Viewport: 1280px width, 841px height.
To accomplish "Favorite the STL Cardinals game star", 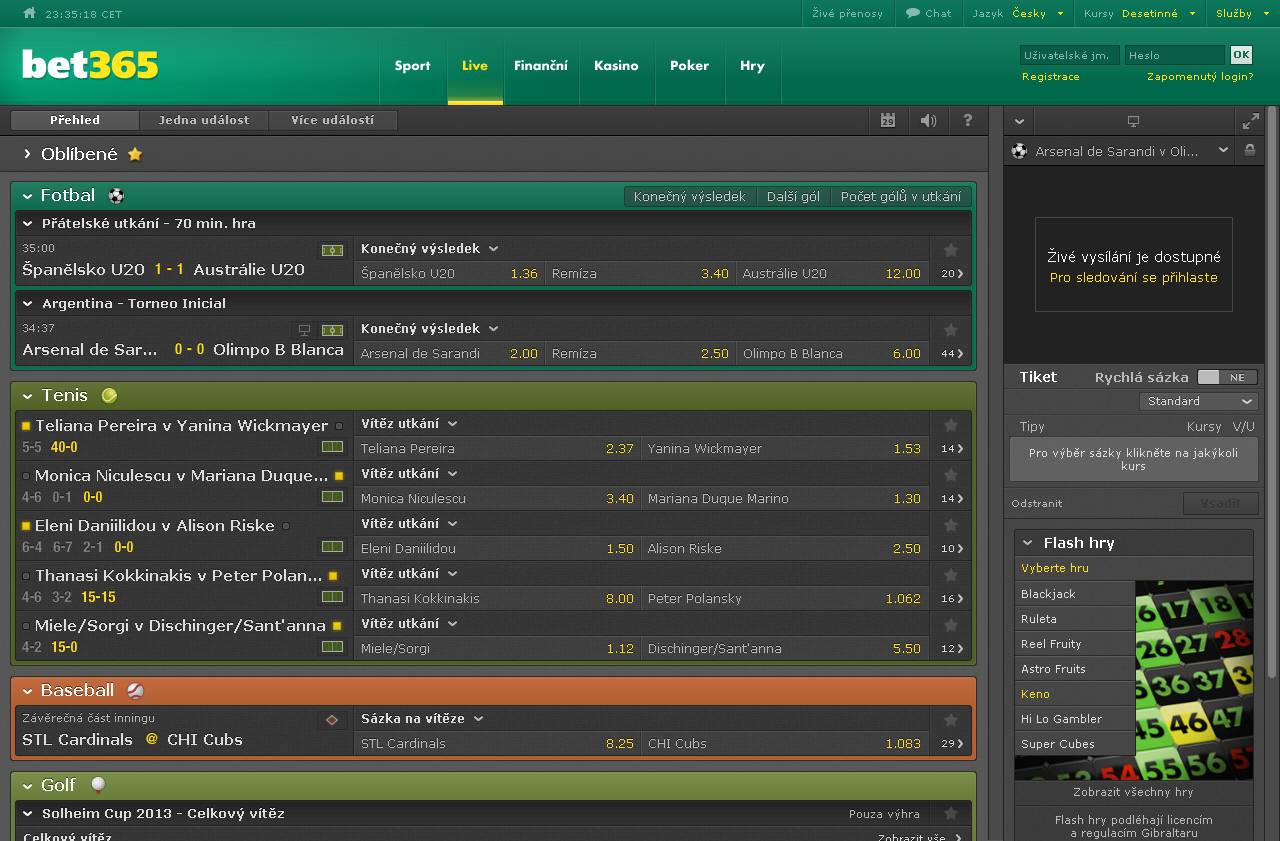I will coord(951,719).
